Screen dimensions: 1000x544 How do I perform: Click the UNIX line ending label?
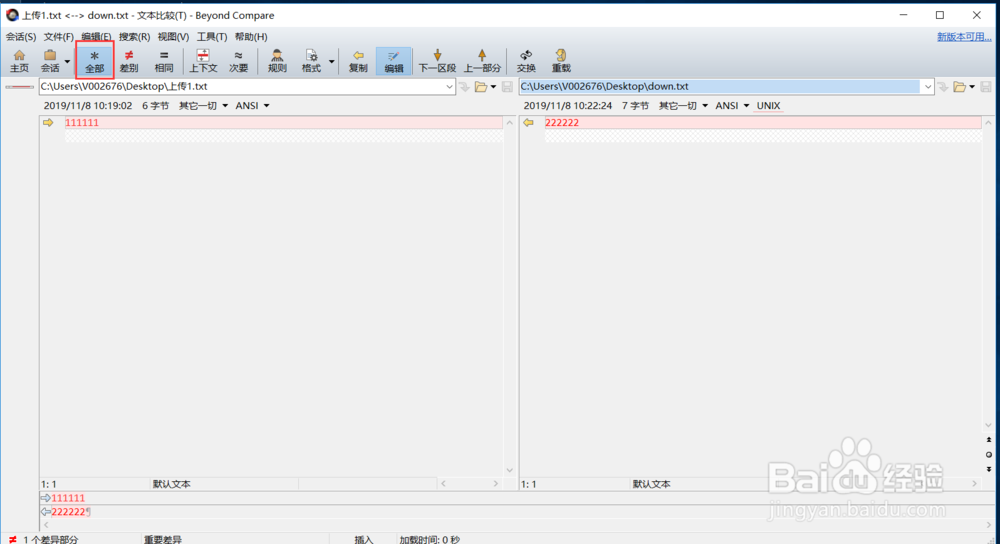click(x=768, y=106)
